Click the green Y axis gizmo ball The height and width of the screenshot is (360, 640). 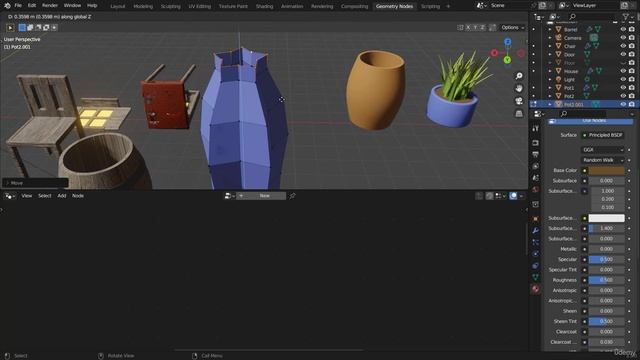click(x=507, y=60)
